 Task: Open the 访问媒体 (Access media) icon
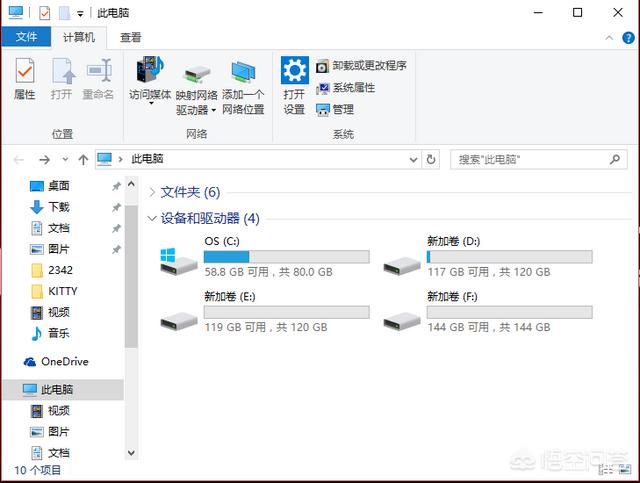(150, 69)
